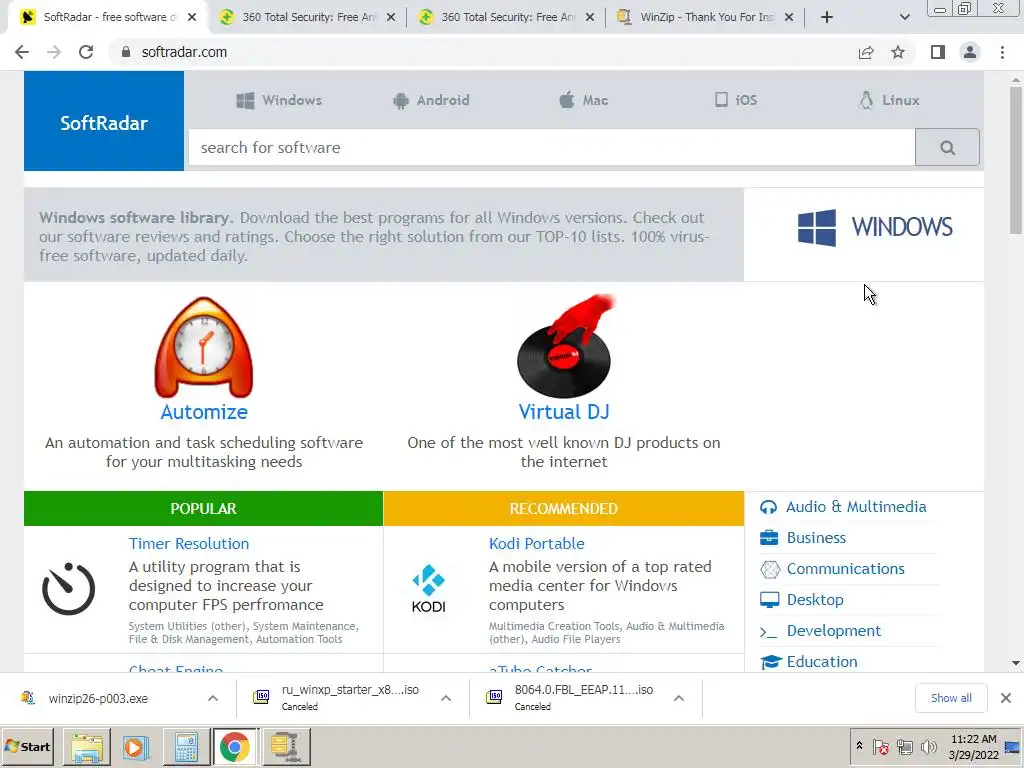Open the File Explorer taskbar icon
Screen dimensions: 1024x768
pos(87,747)
